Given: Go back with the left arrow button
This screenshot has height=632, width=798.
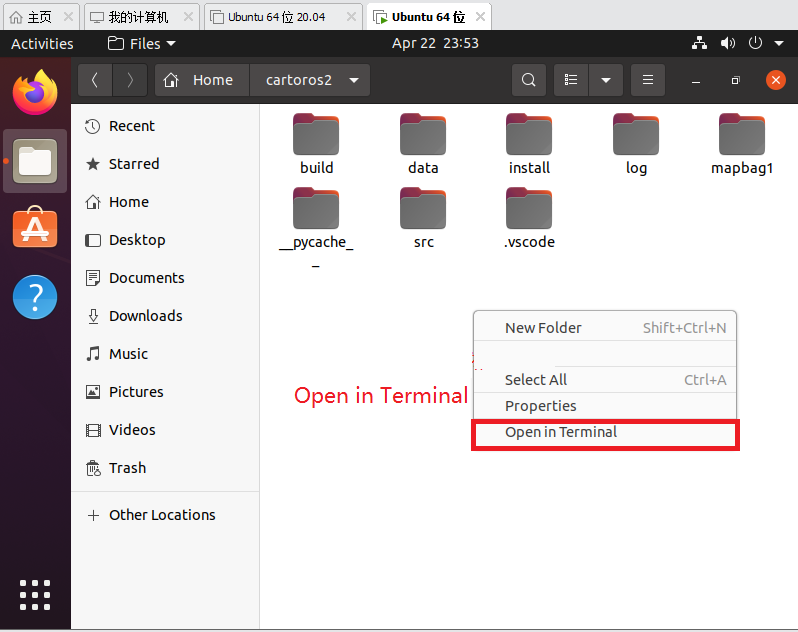Looking at the screenshot, I should pos(95,80).
